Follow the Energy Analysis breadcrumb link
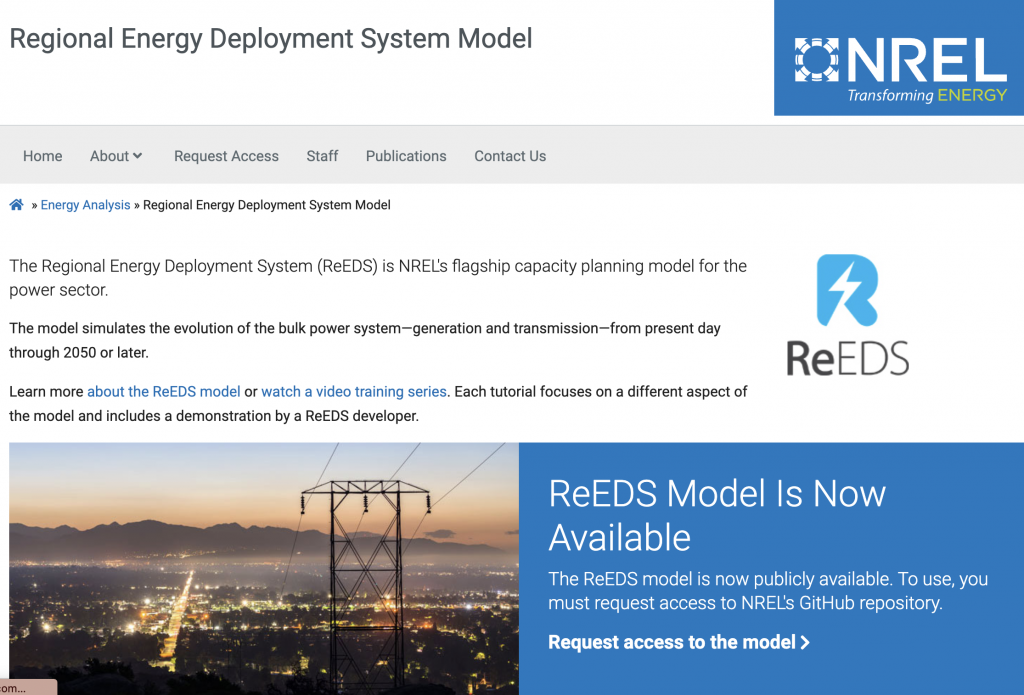Image resolution: width=1024 pixels, height=695 pixels. [86, 205]
